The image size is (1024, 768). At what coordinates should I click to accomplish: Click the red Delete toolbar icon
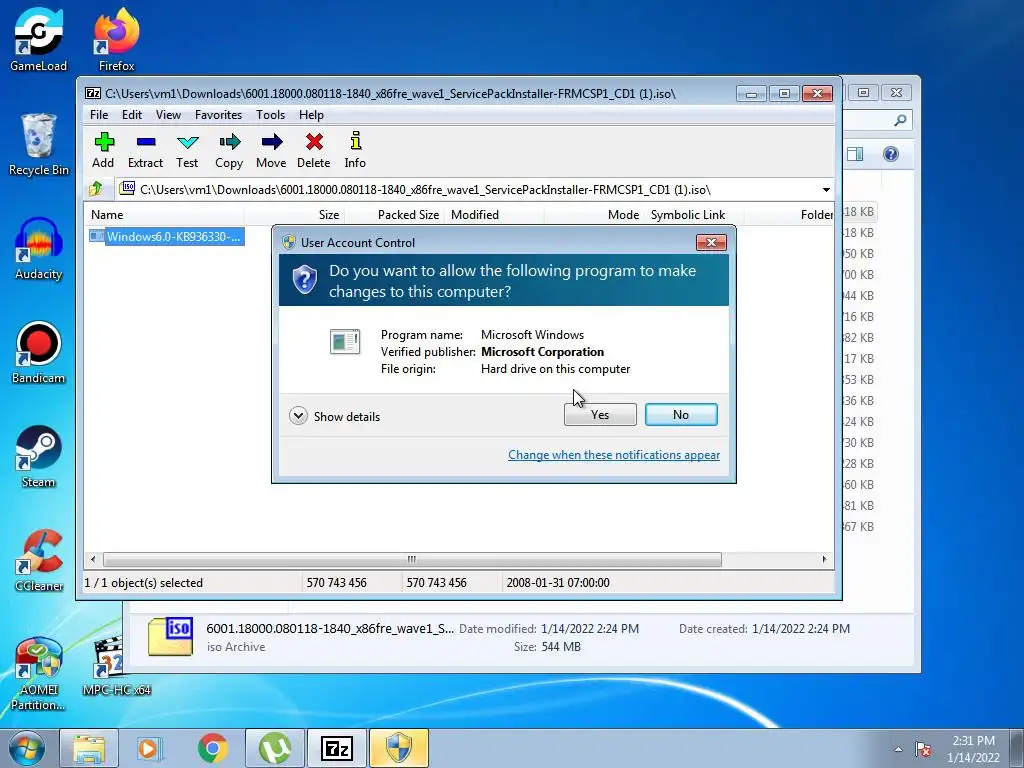[313, 150]
